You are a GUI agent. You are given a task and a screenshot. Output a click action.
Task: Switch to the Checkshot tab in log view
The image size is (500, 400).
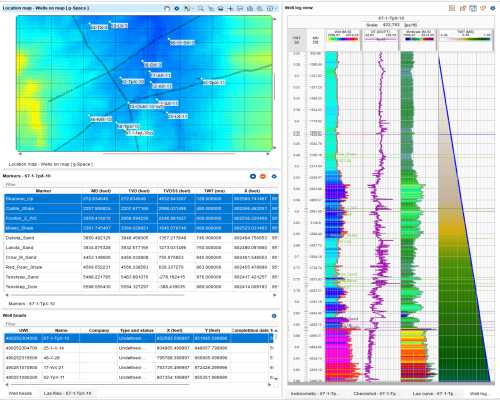pos(374,394)
